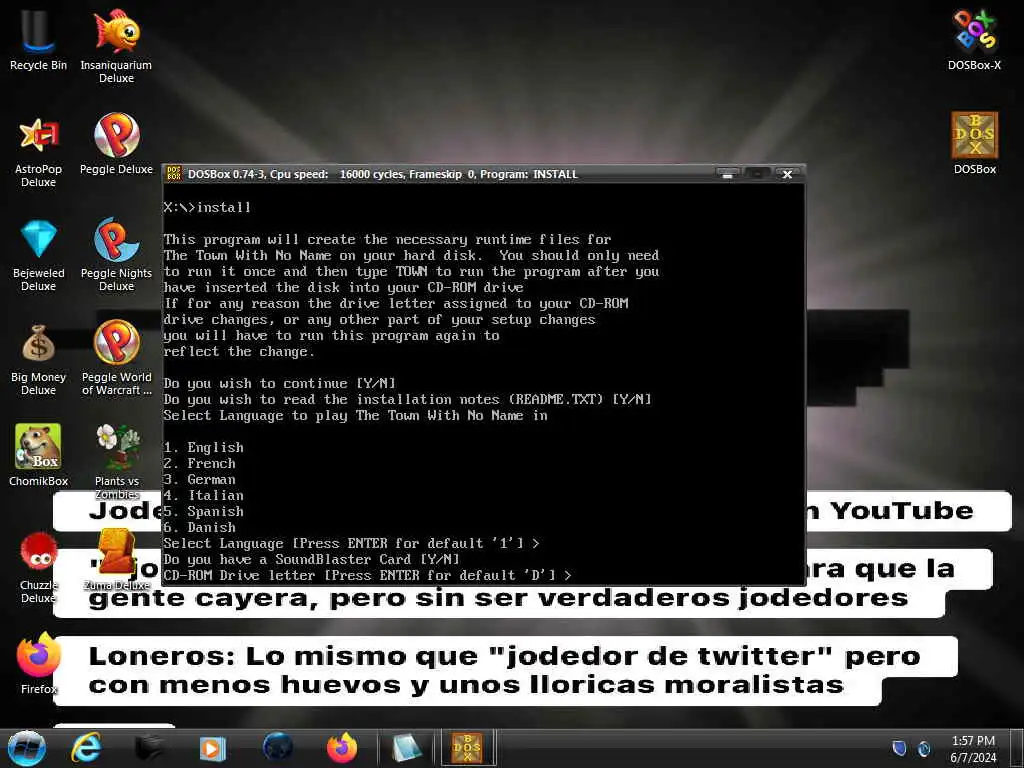This screenshot has height=768, width=1024.
Task: Click the notepad-style taskbar icon
Action: pos(407,748)
